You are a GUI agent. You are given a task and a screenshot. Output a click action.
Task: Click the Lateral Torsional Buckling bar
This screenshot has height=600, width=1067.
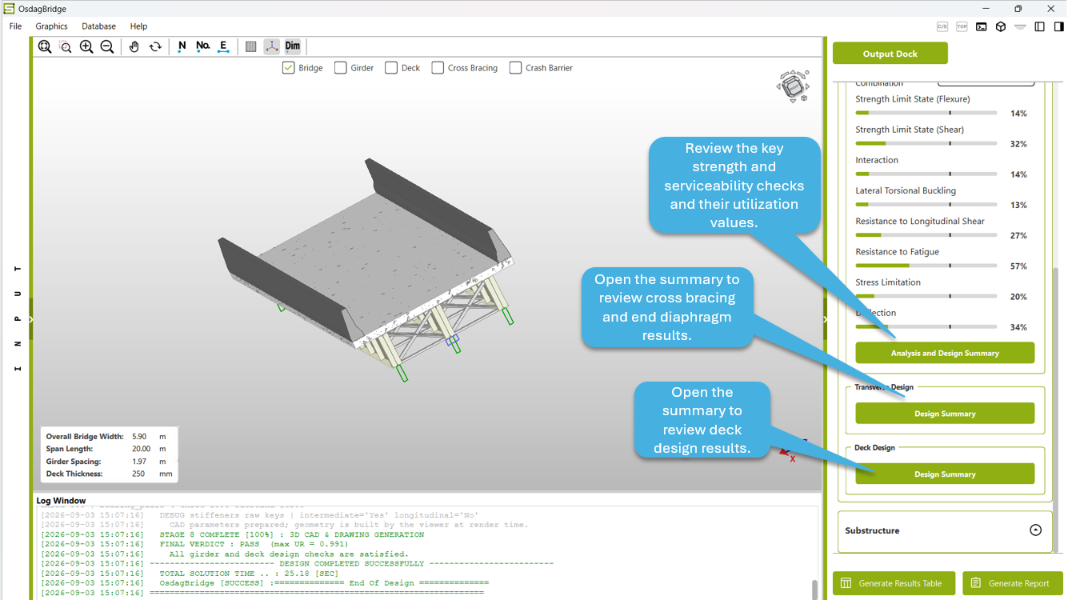926,204
